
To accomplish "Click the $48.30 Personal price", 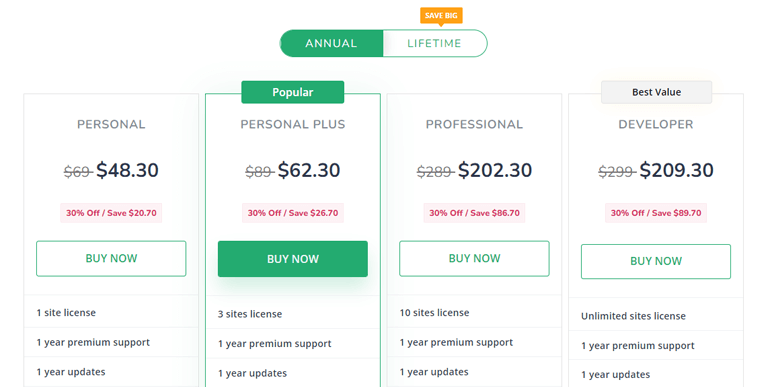I will 127,170.
